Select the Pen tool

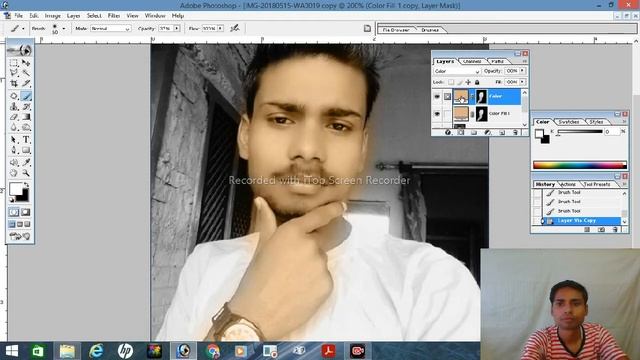pos(14,150)
